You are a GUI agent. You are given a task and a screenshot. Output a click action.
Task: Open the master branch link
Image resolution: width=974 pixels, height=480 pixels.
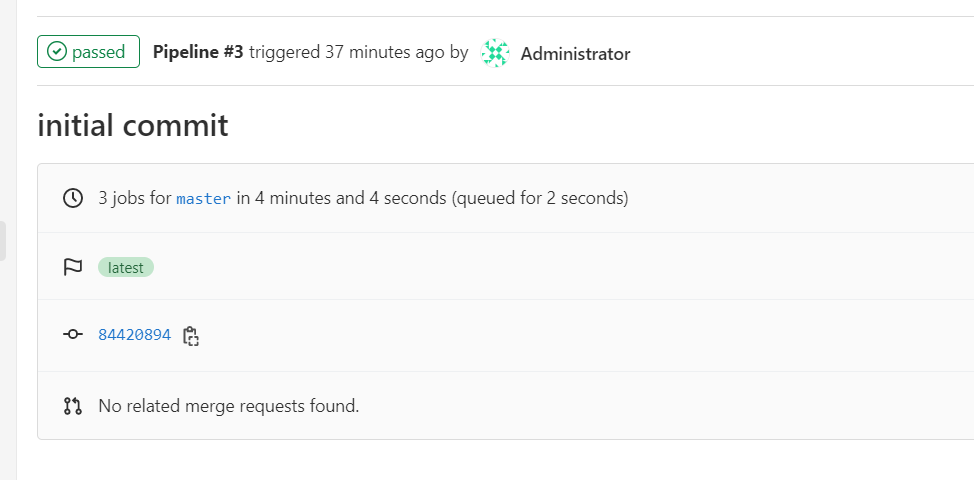pyautogui.click(x=204, y=199)
